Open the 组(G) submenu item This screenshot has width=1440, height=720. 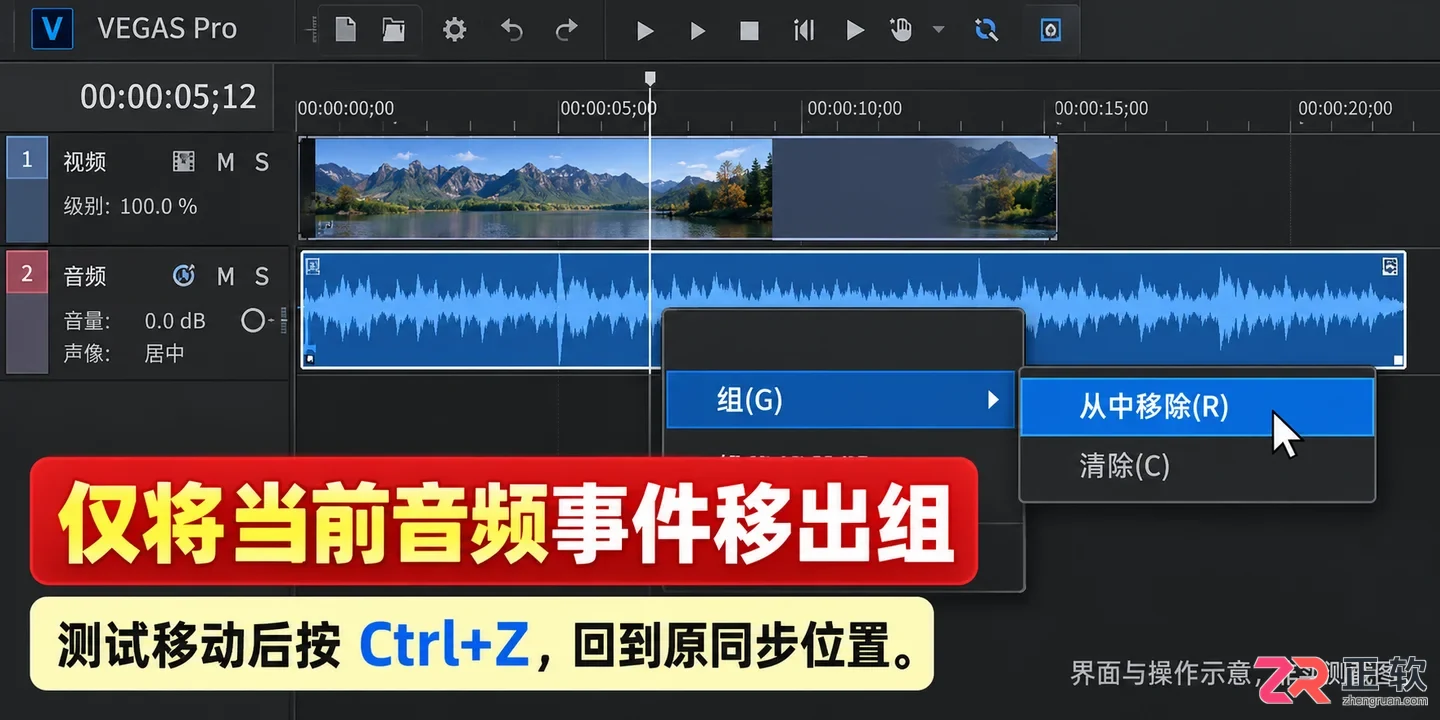pos(841,400)
